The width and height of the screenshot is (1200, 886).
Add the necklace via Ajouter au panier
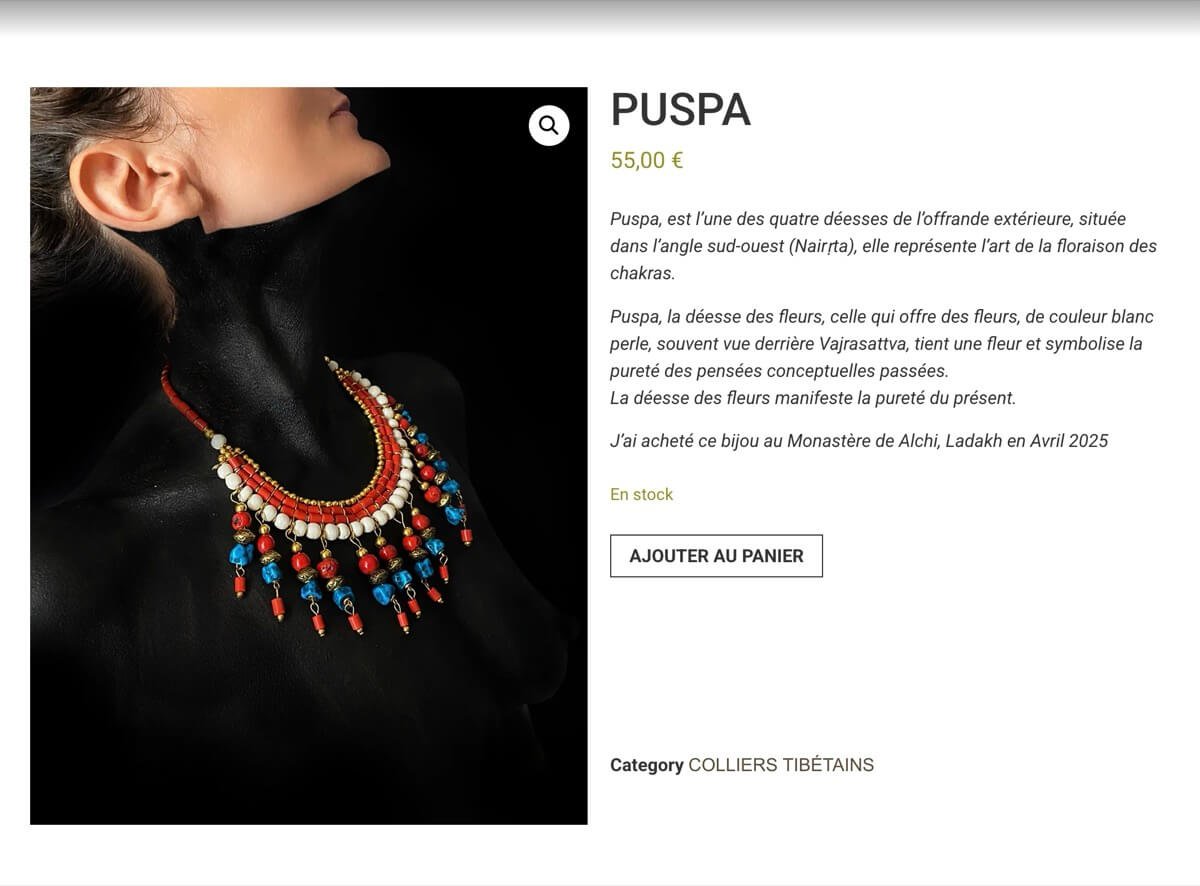click(716, 556)
